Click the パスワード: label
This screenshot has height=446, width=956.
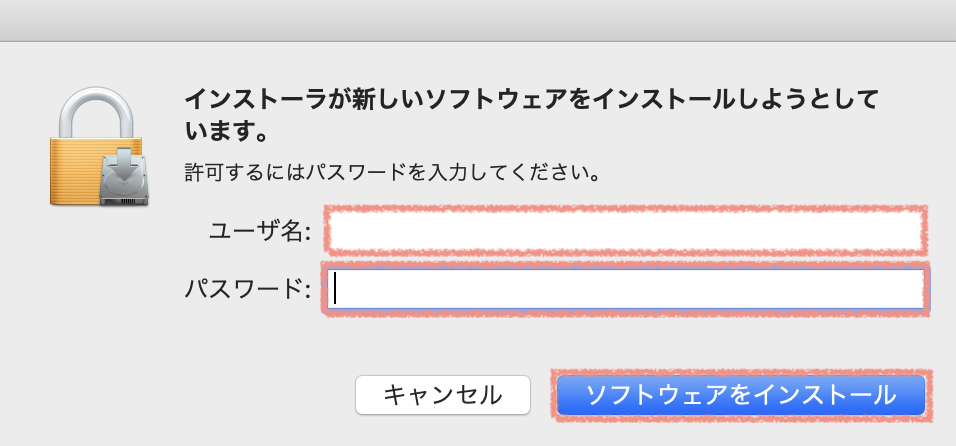pyautogui.click(x=248, y=289)
